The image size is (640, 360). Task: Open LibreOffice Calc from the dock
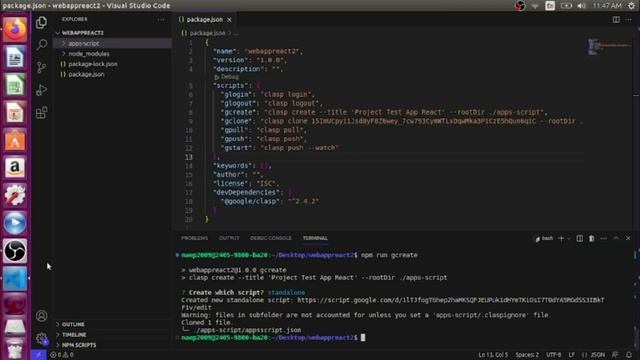pos(15,85)
